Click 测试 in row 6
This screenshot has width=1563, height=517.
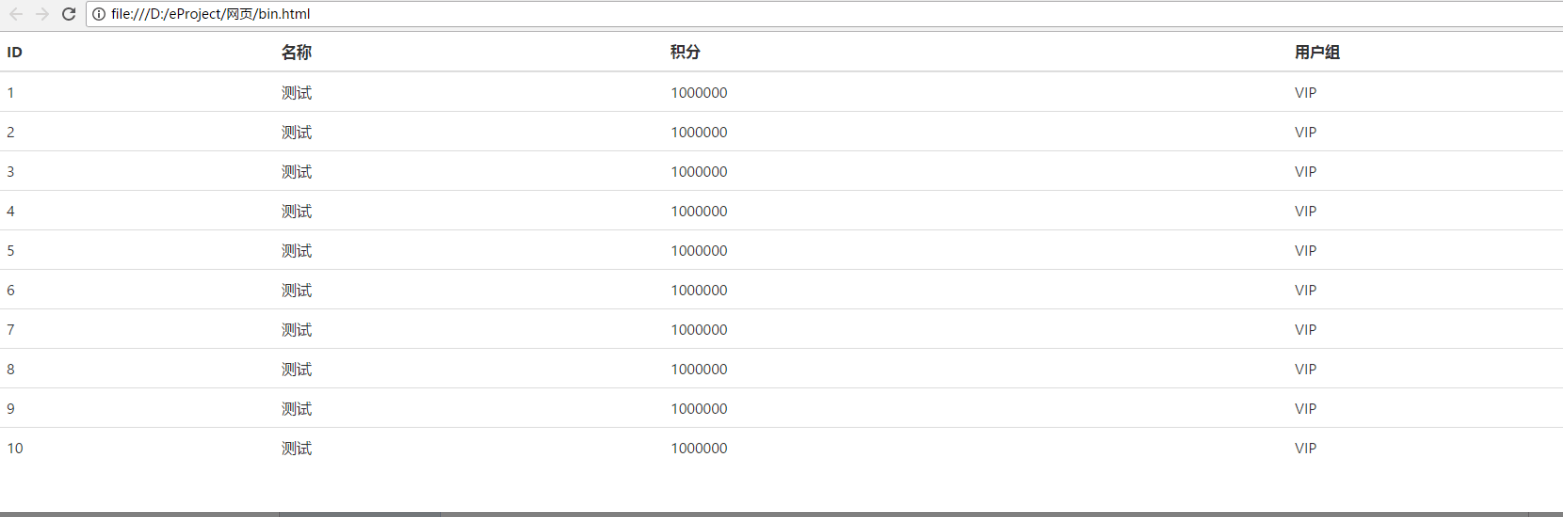[x=297, y=290]
